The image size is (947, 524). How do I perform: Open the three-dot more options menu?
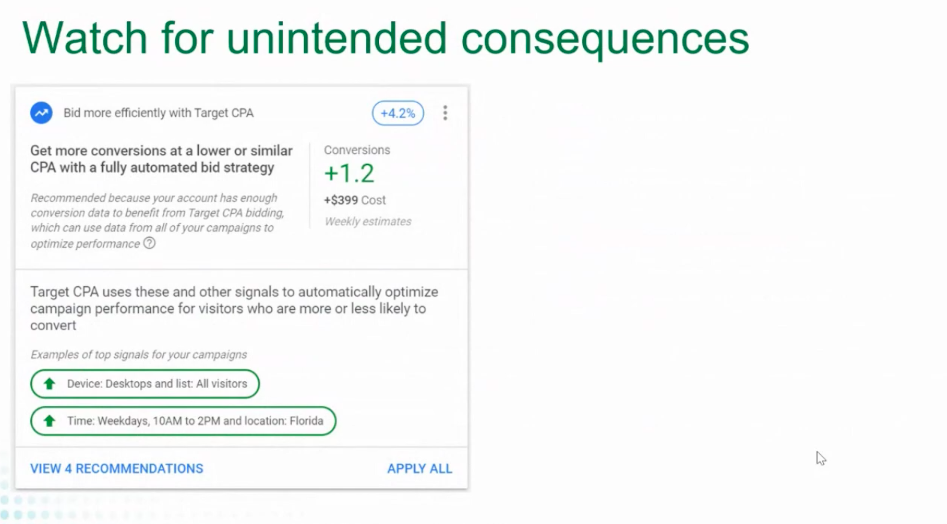pos(445,113)
